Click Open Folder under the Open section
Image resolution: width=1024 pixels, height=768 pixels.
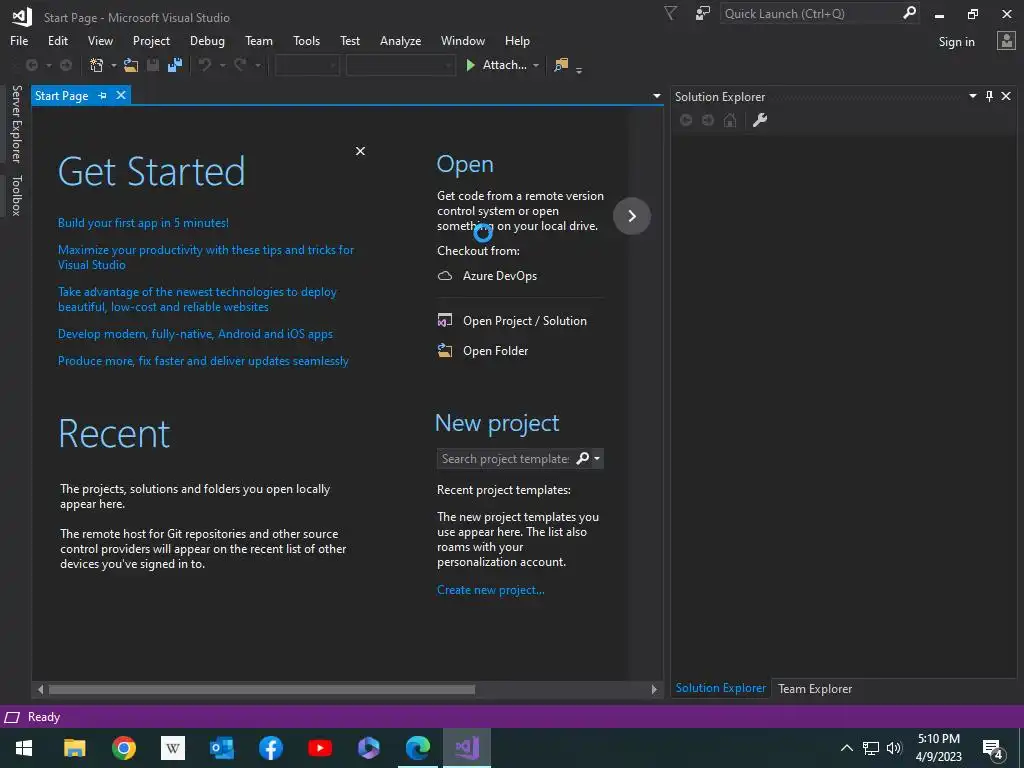495,351
